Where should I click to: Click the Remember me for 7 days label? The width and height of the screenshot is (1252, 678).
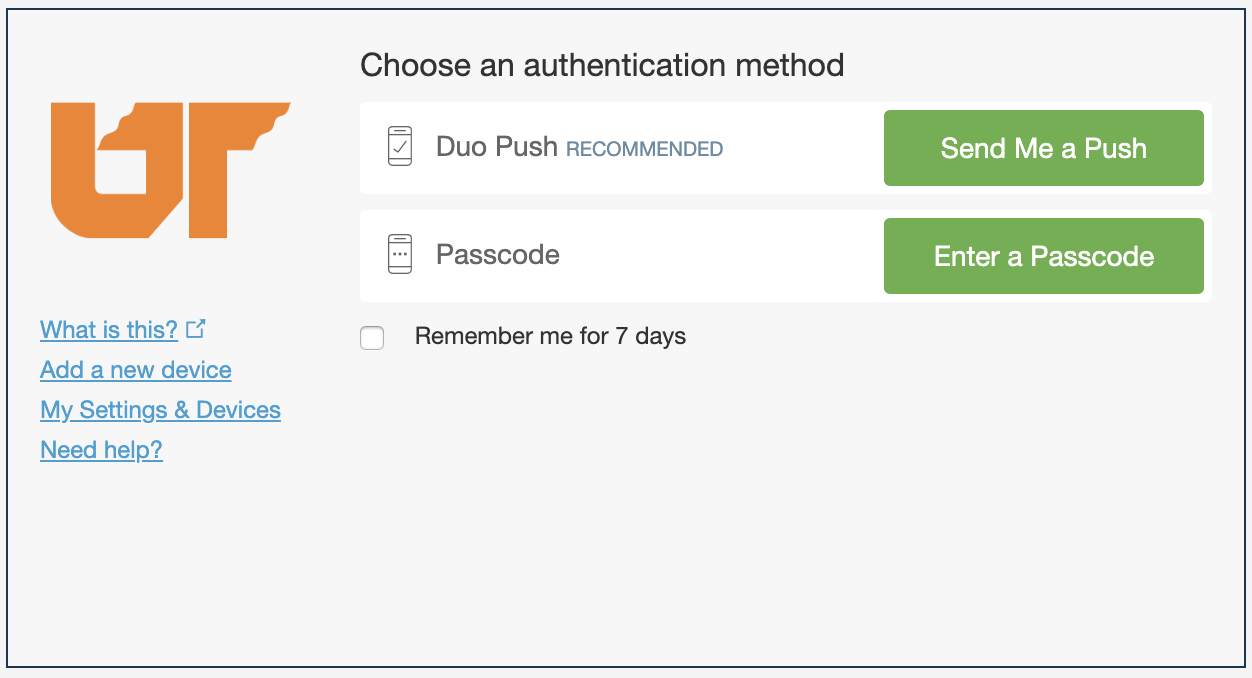click(549, 336)
